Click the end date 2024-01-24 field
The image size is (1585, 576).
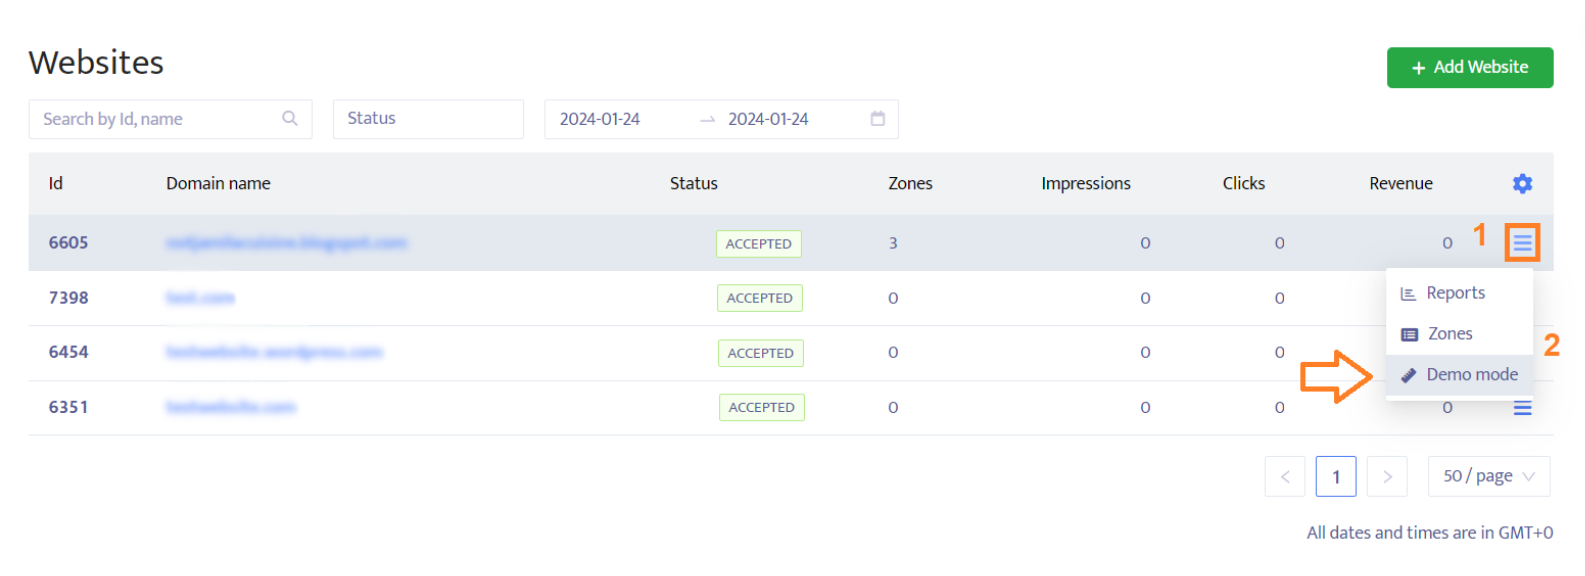(768, 119)
